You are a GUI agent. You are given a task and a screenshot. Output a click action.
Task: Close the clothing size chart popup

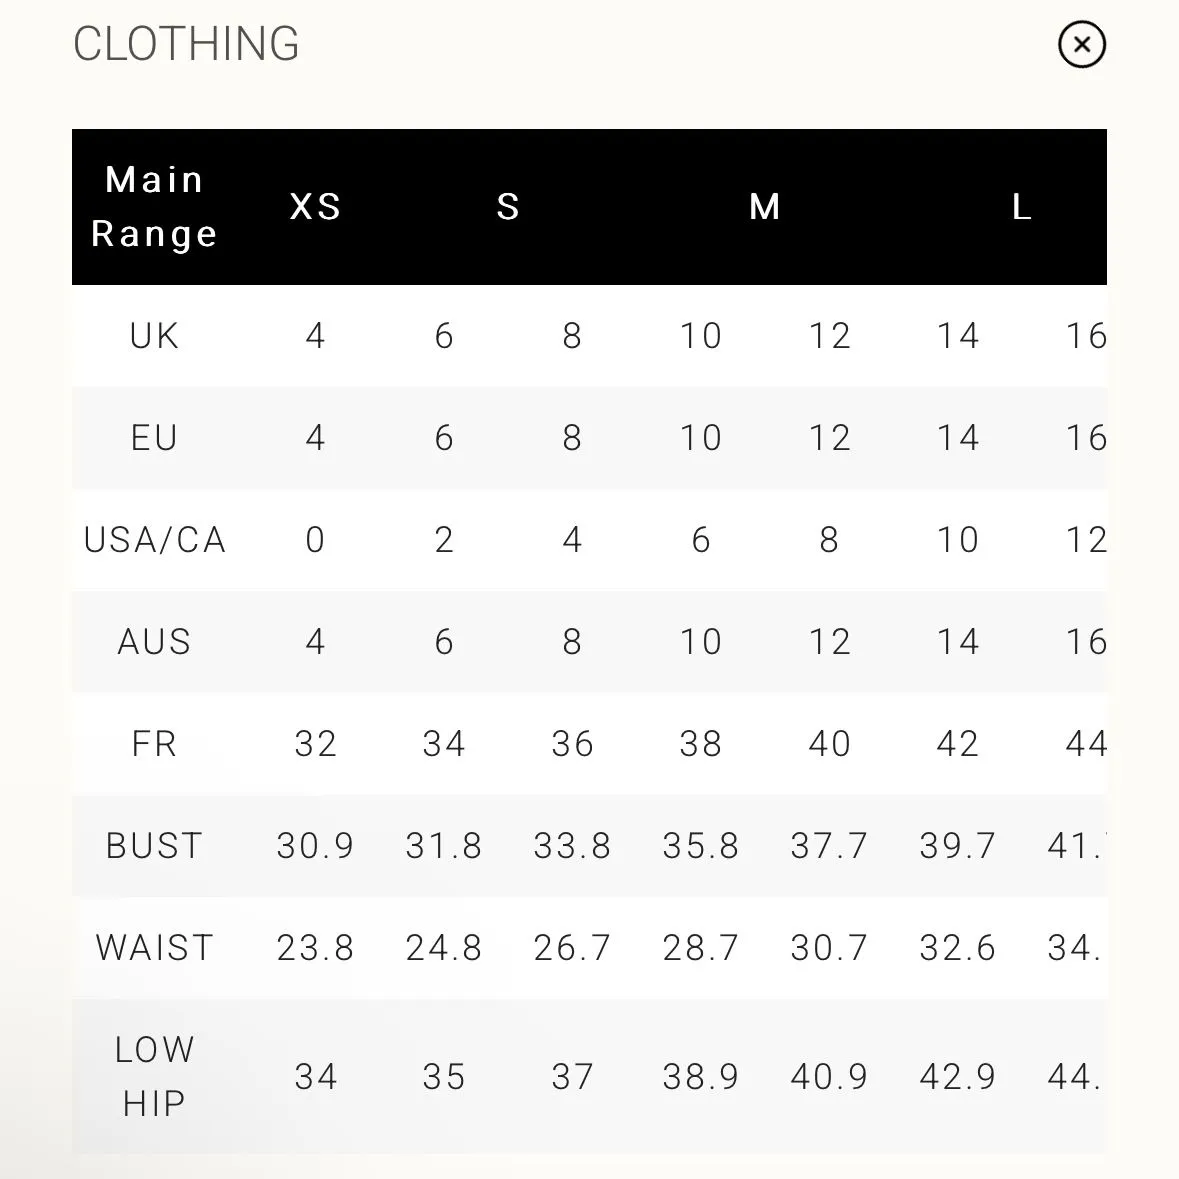tap(1081, 44)
